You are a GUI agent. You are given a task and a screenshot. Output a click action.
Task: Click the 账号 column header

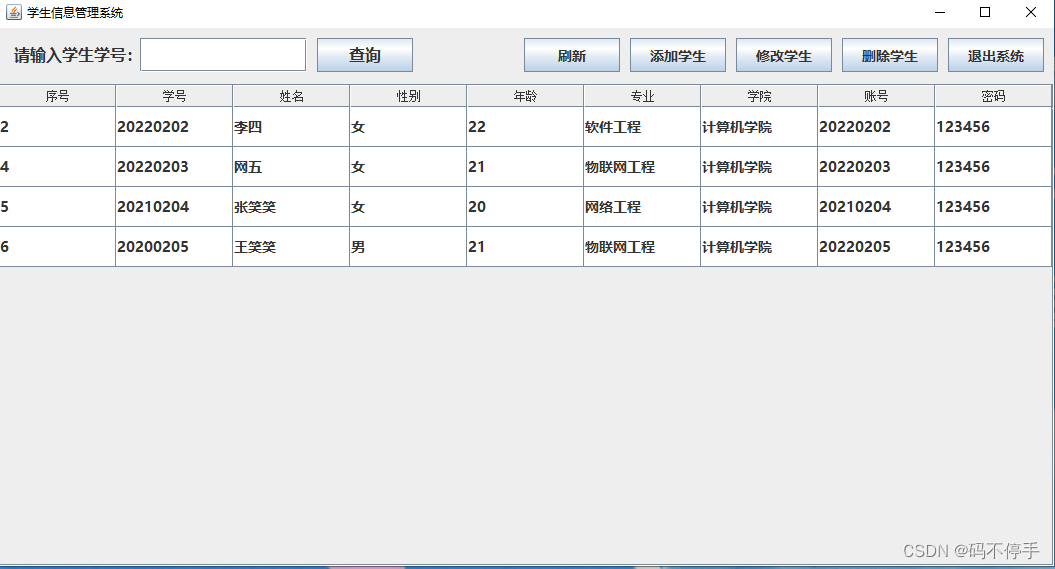coord(877,96)
